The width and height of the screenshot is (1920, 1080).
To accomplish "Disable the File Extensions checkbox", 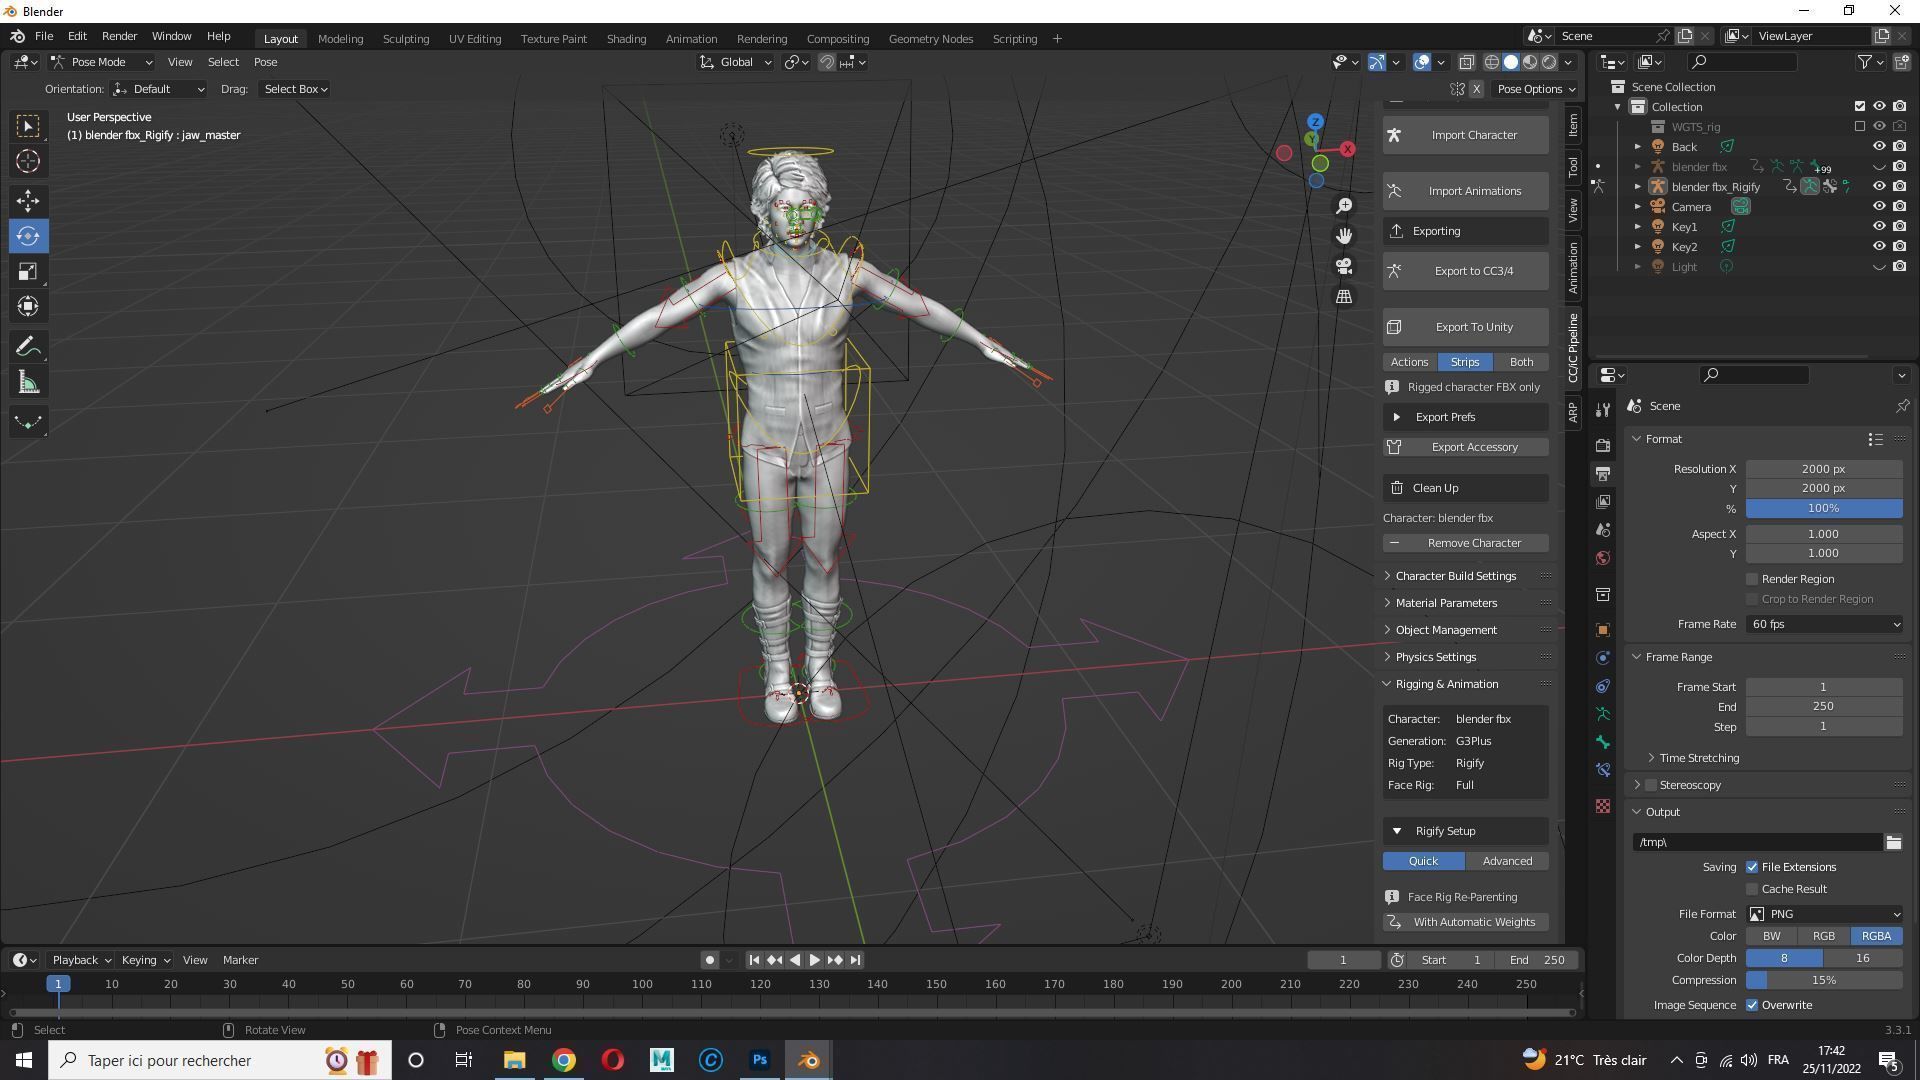I will pyautogui.click(x=1752, y=867).
